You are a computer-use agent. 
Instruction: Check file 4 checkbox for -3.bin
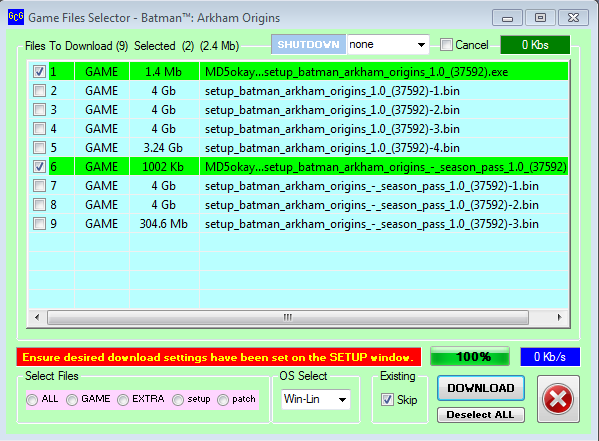(x=39, y=128)
